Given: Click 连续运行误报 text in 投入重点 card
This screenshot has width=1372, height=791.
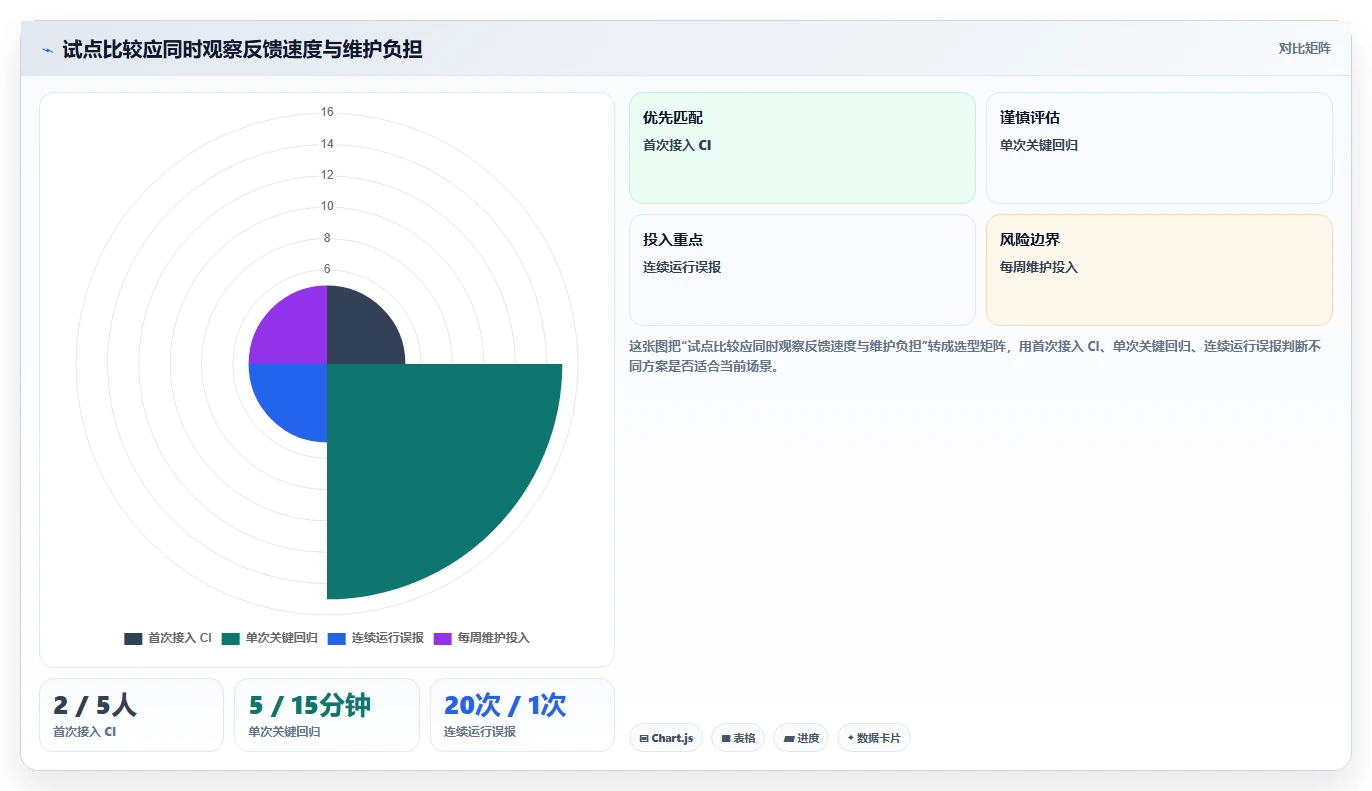Looking at the screenshot, I should [x=682, y=267].
